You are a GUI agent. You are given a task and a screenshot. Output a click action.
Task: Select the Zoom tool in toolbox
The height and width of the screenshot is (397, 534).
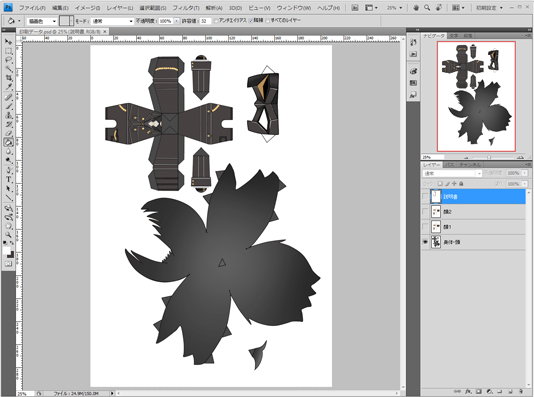(9, 235)
